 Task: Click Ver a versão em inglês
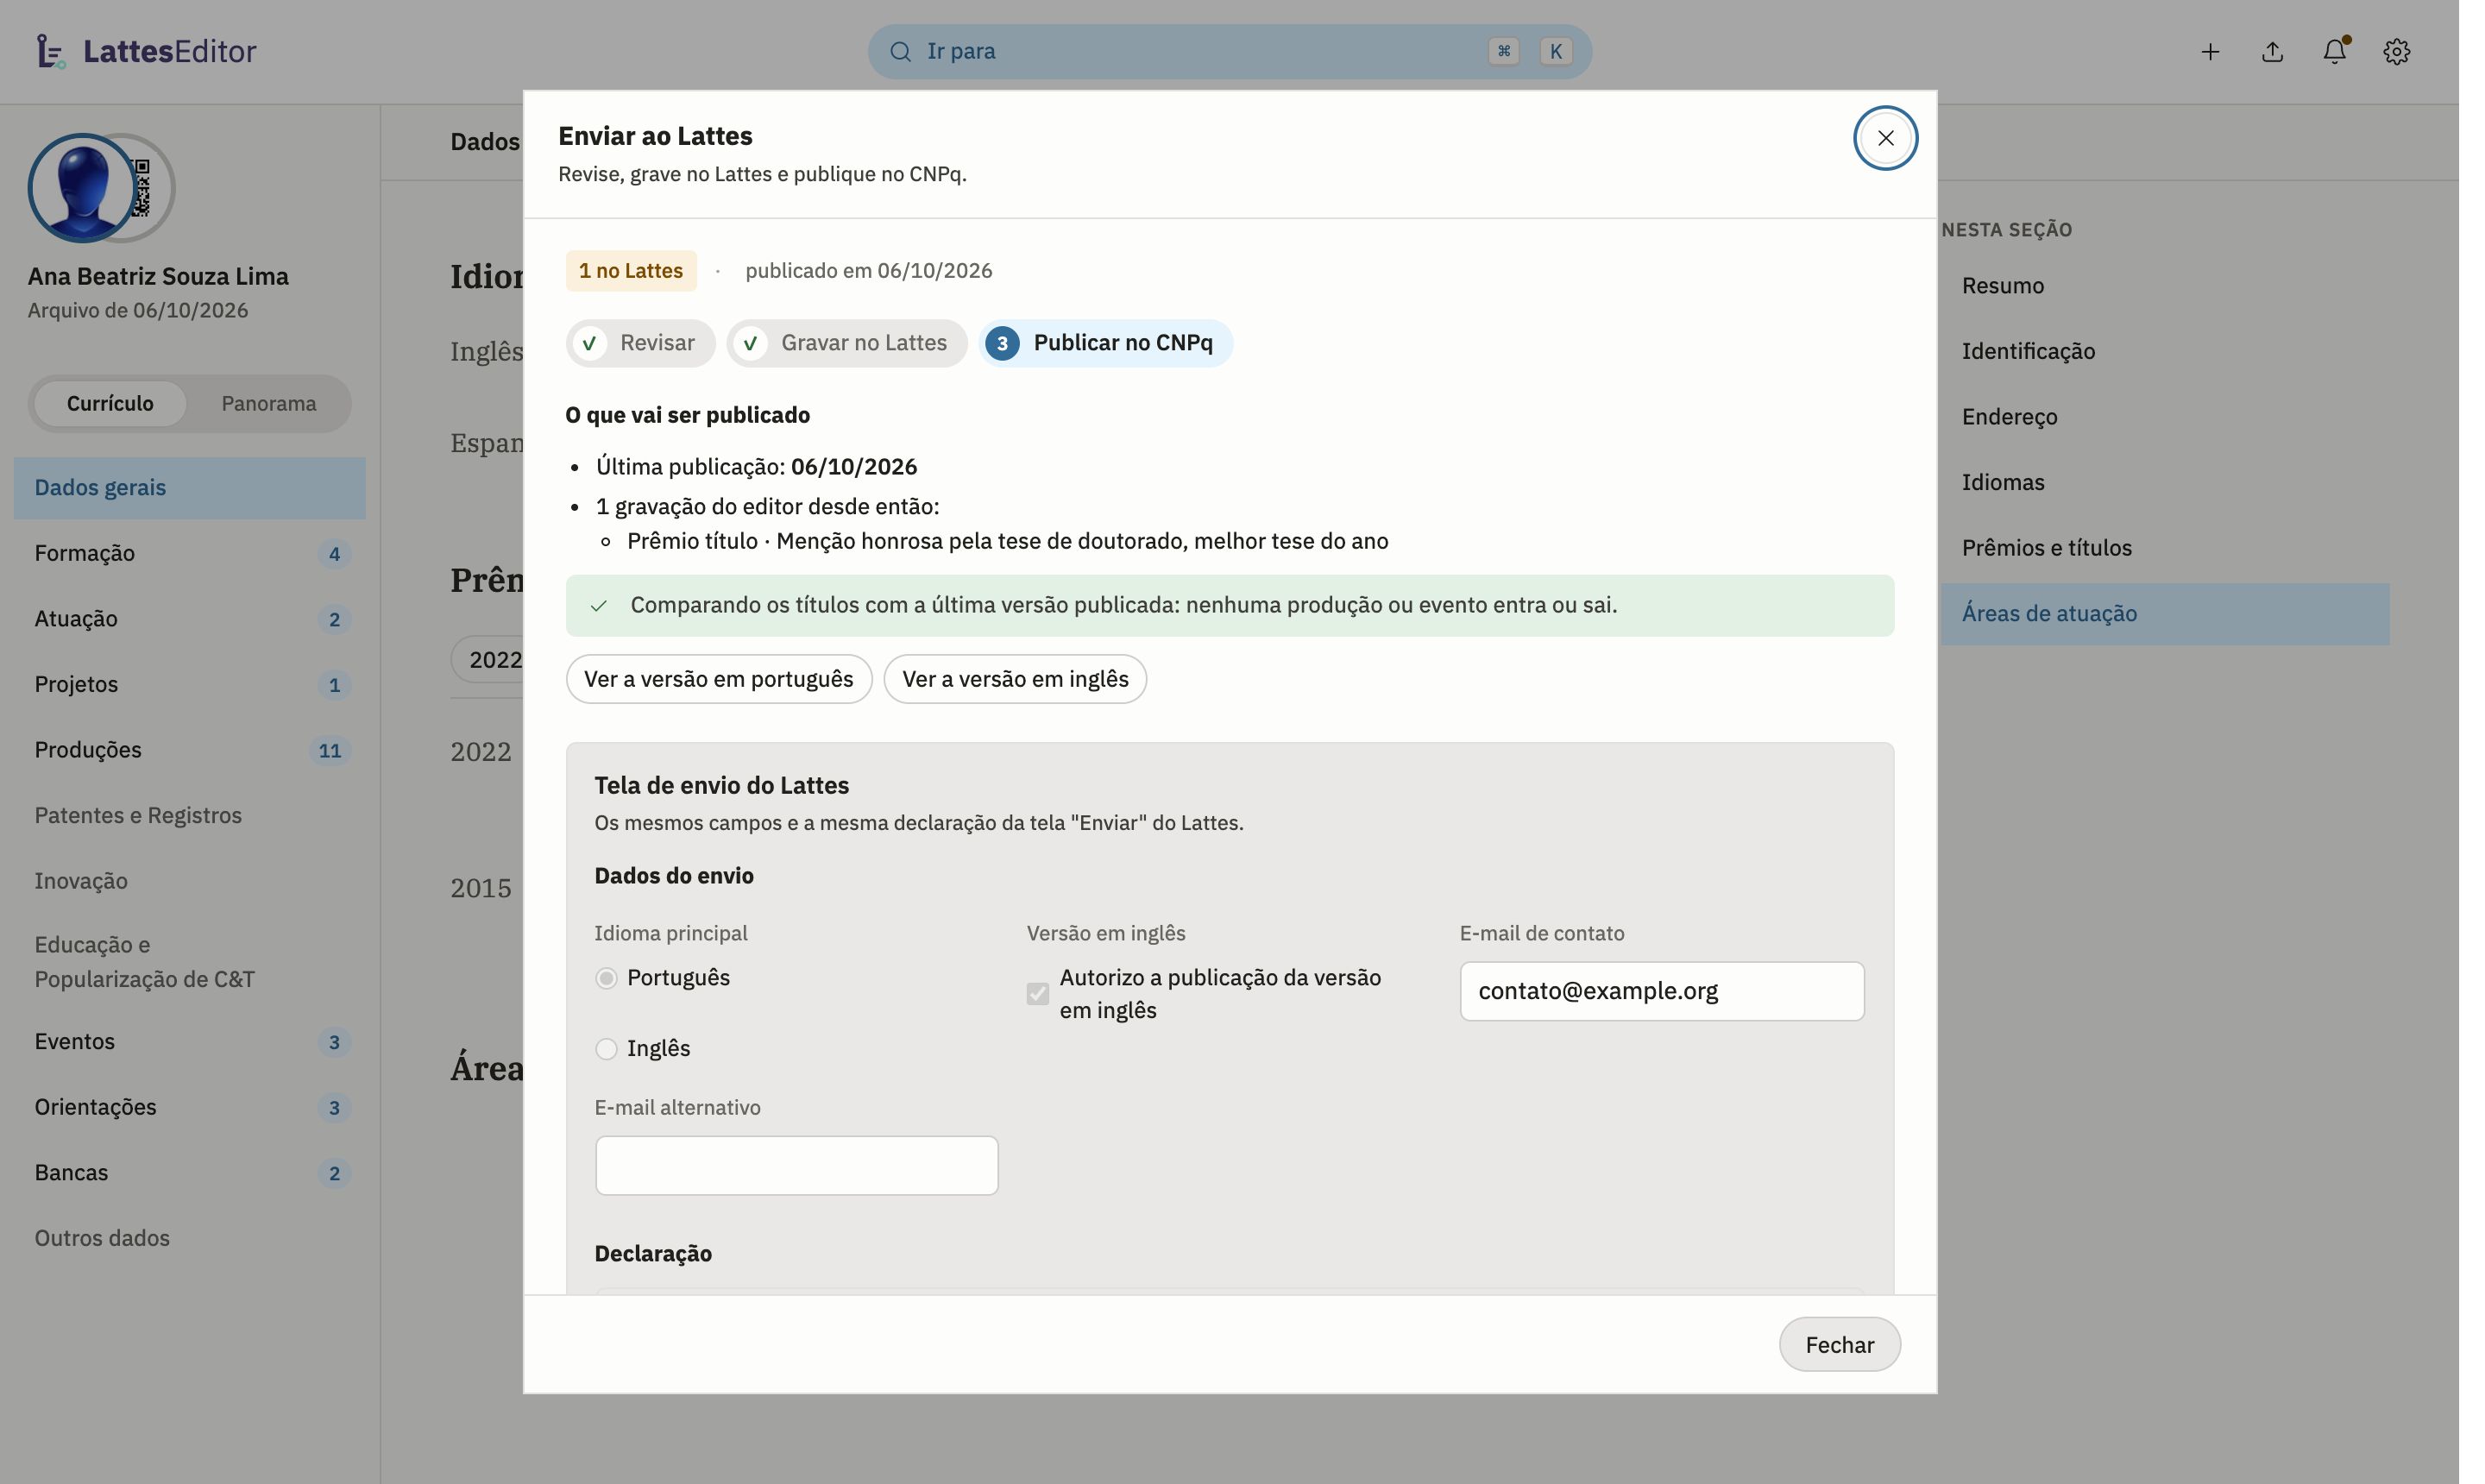[x=1015, y=679]
